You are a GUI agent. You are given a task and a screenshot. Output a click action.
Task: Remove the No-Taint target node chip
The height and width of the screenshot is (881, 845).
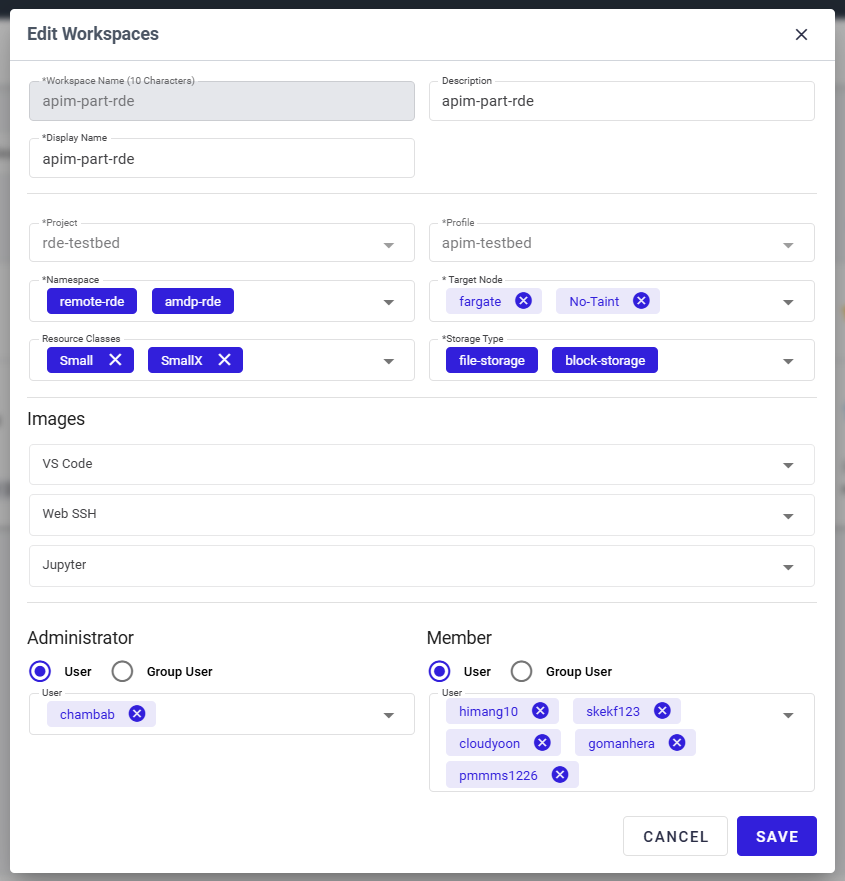[x=641, y=301]
